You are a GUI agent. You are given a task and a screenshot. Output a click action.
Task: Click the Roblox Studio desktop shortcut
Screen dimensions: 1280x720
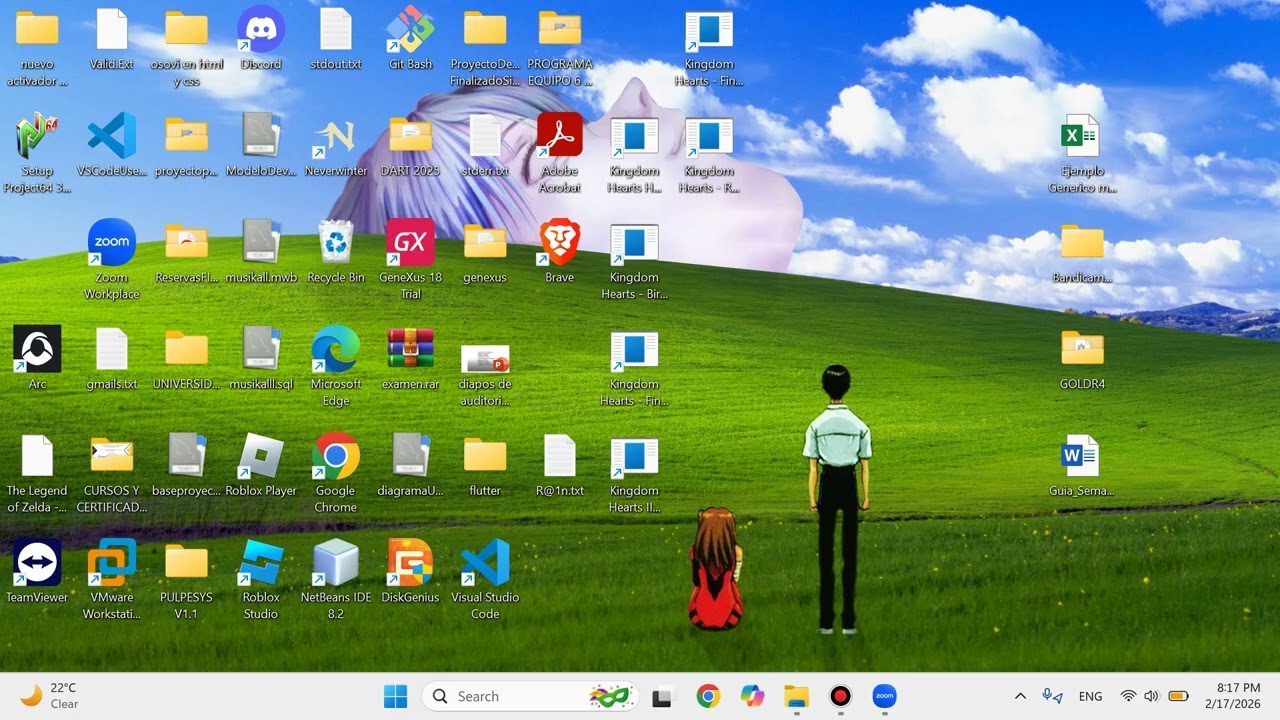[261, 580]
